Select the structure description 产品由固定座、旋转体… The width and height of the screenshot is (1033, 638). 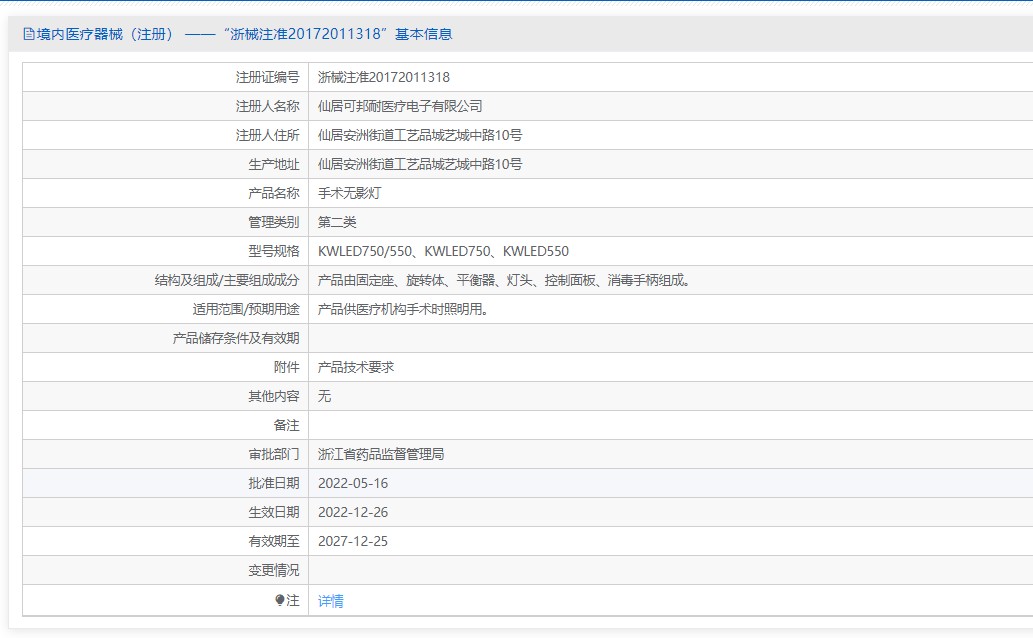pyautogui.click(x=504, y=280)
